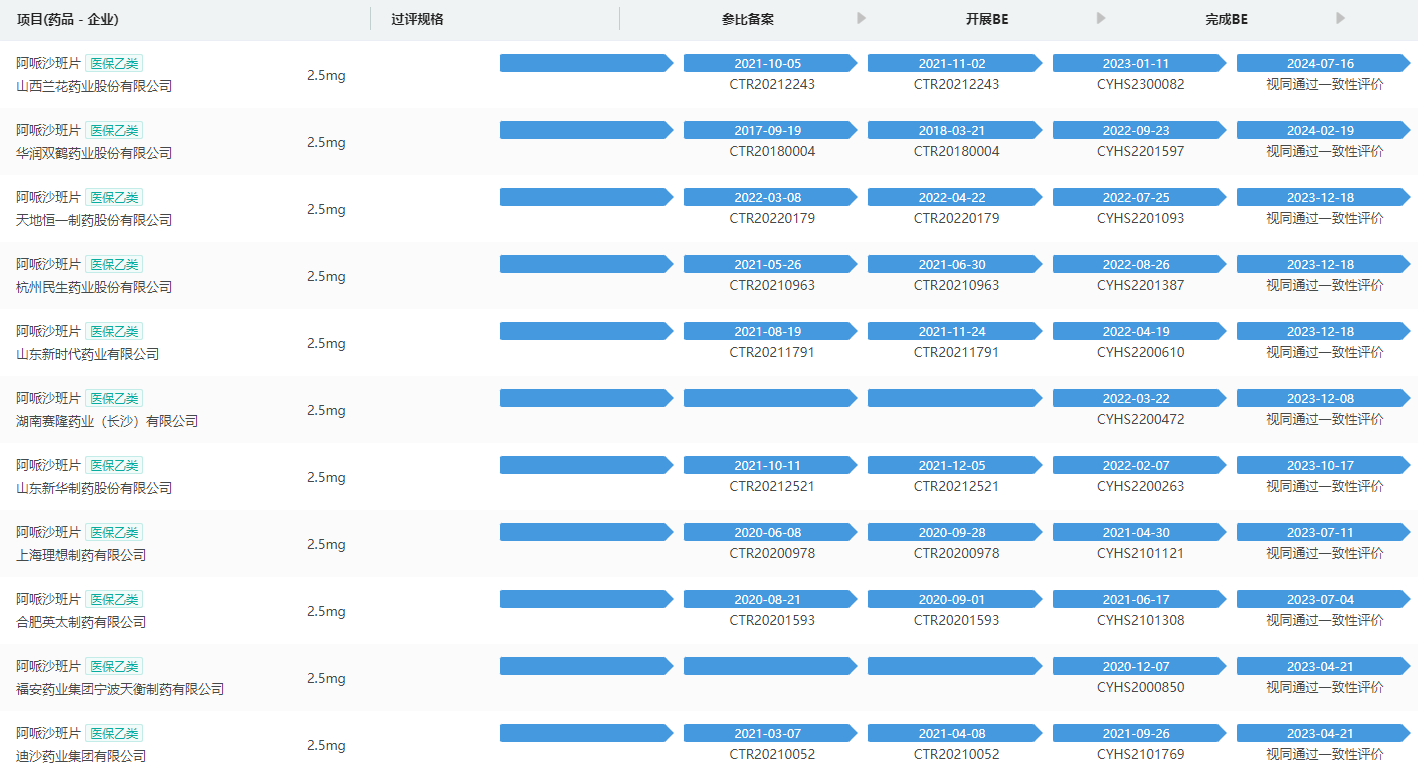Click 医保乙类 tag in the 迪沙药业集团 row
1418x773 pixels.
tap(114, 733)
